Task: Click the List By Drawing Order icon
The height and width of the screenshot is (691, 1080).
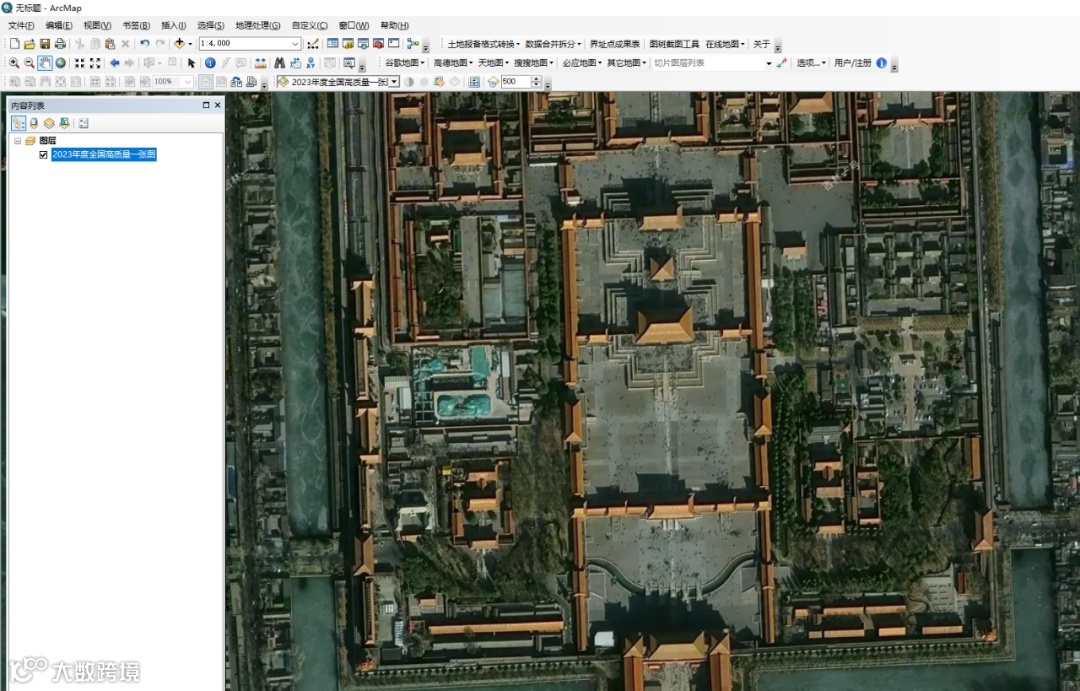Action: pos(19,123)
